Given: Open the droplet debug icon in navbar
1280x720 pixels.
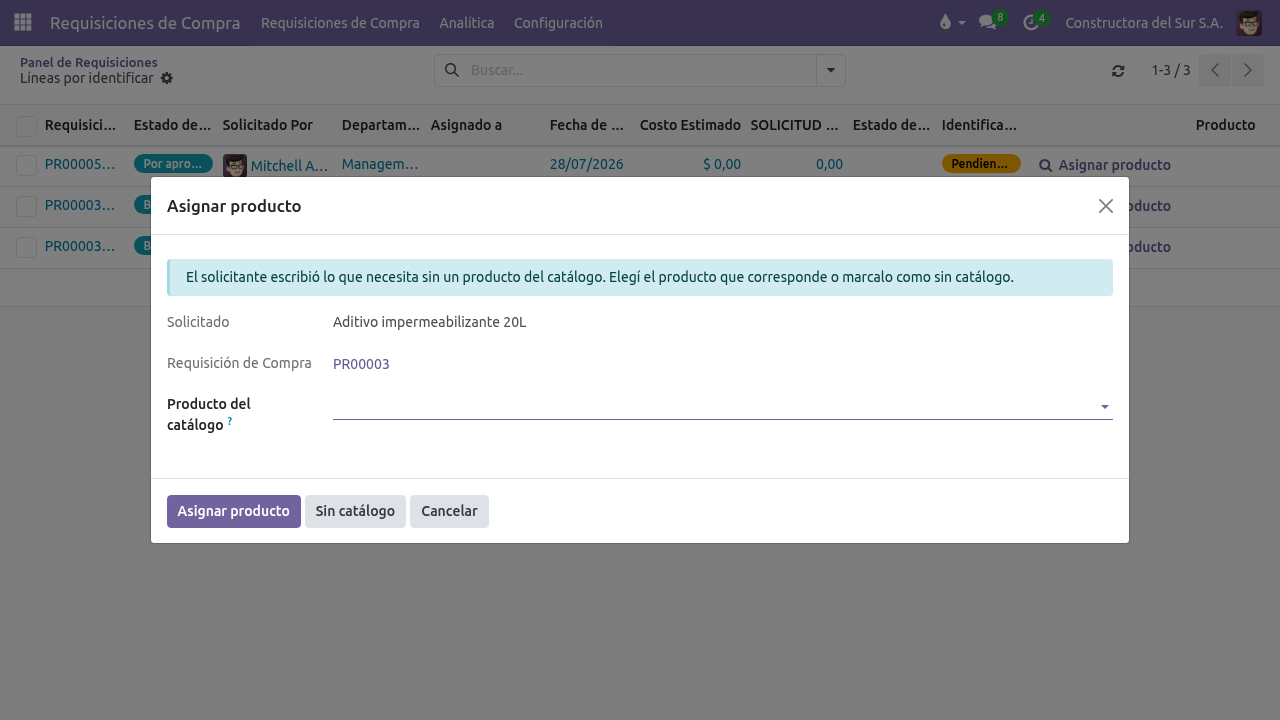Looking at the screenshot, I should point(945,22).
